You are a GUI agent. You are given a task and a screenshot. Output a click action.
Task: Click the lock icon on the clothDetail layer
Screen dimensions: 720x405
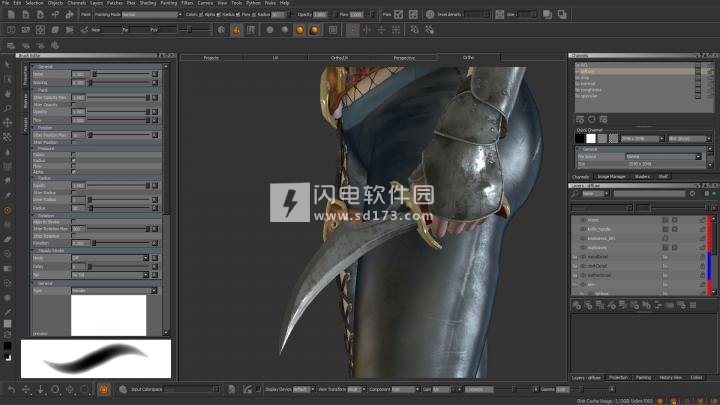click(702, 266)
